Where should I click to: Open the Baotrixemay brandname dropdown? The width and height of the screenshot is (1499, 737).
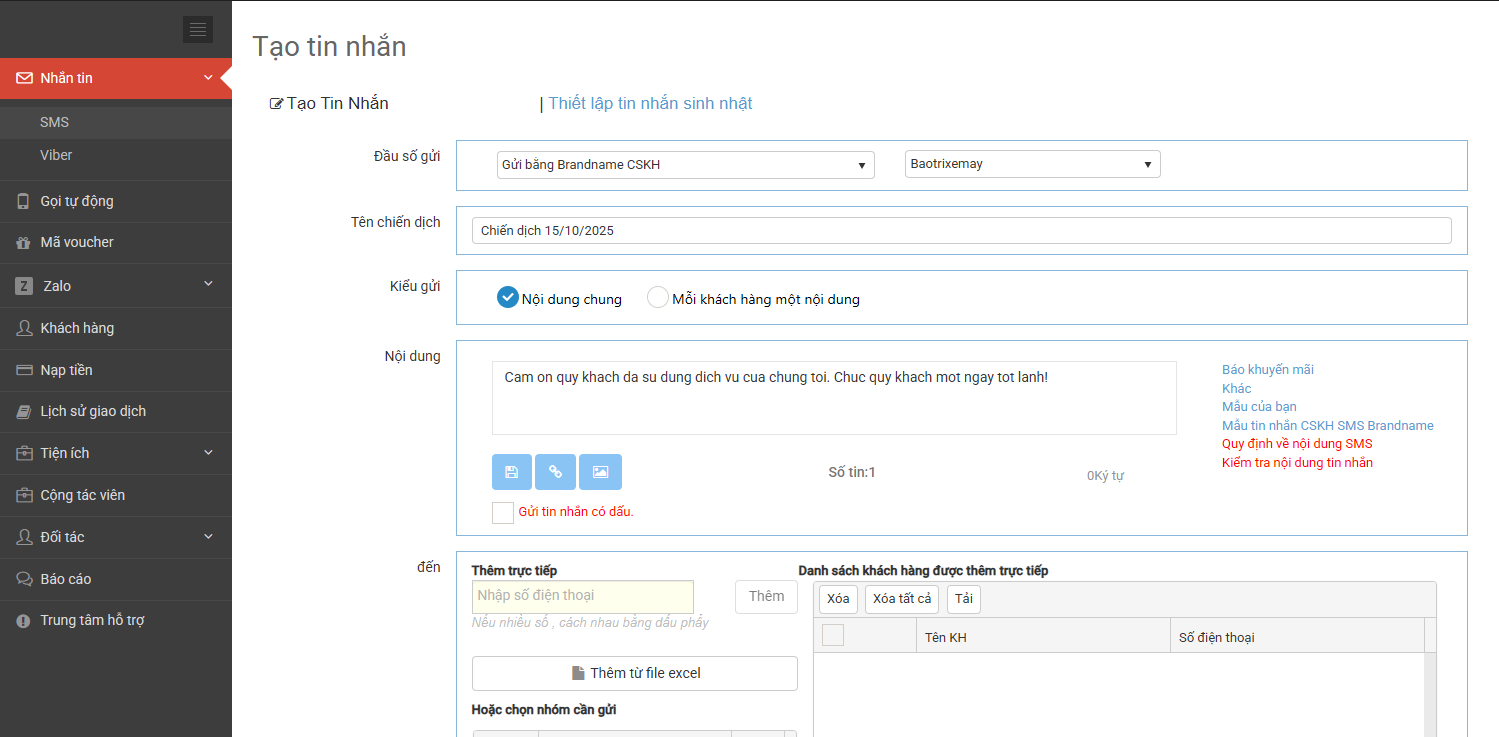tap(1032, 165)
